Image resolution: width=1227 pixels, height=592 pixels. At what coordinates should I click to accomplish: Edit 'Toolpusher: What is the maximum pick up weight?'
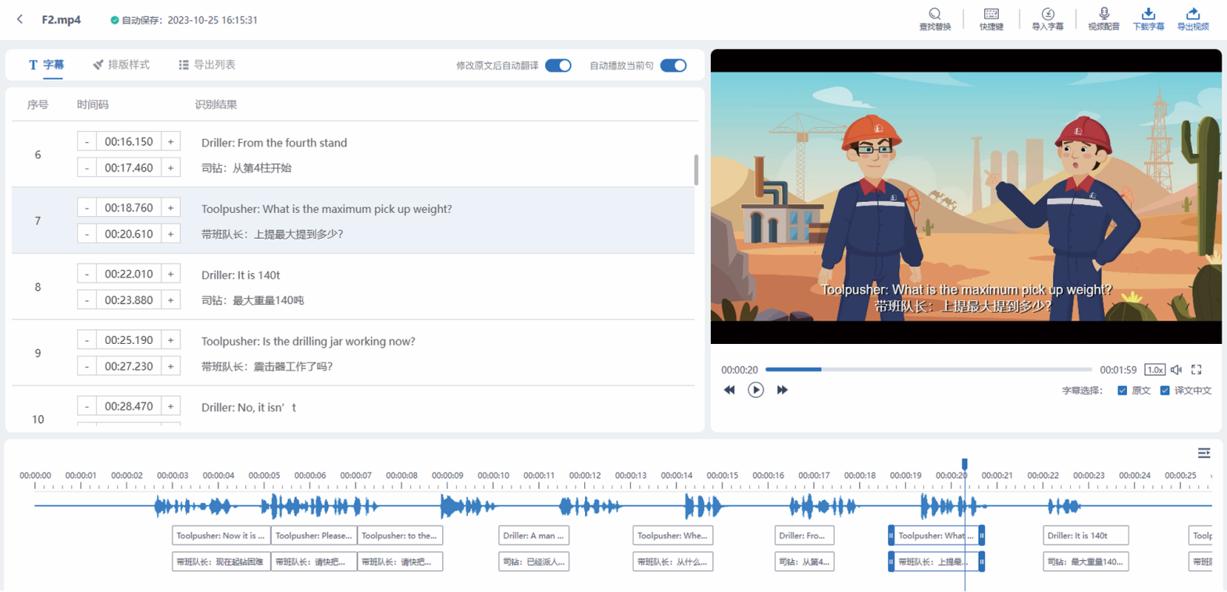tap(326, 209)
